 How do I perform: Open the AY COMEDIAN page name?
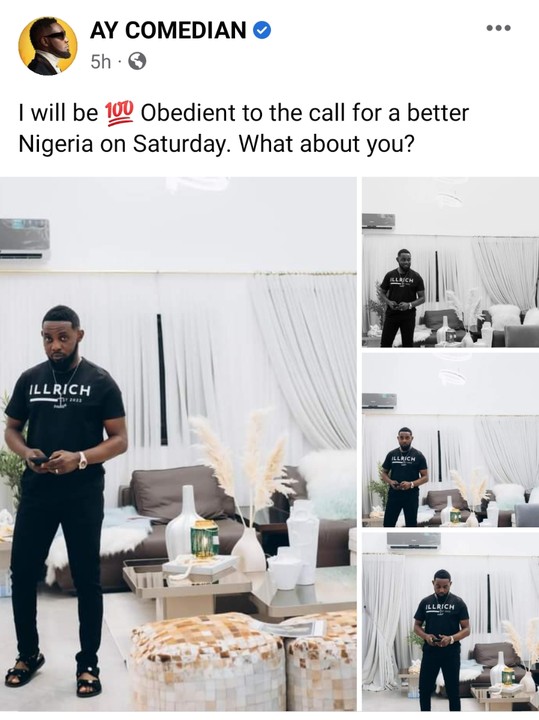tap(168, 31)
